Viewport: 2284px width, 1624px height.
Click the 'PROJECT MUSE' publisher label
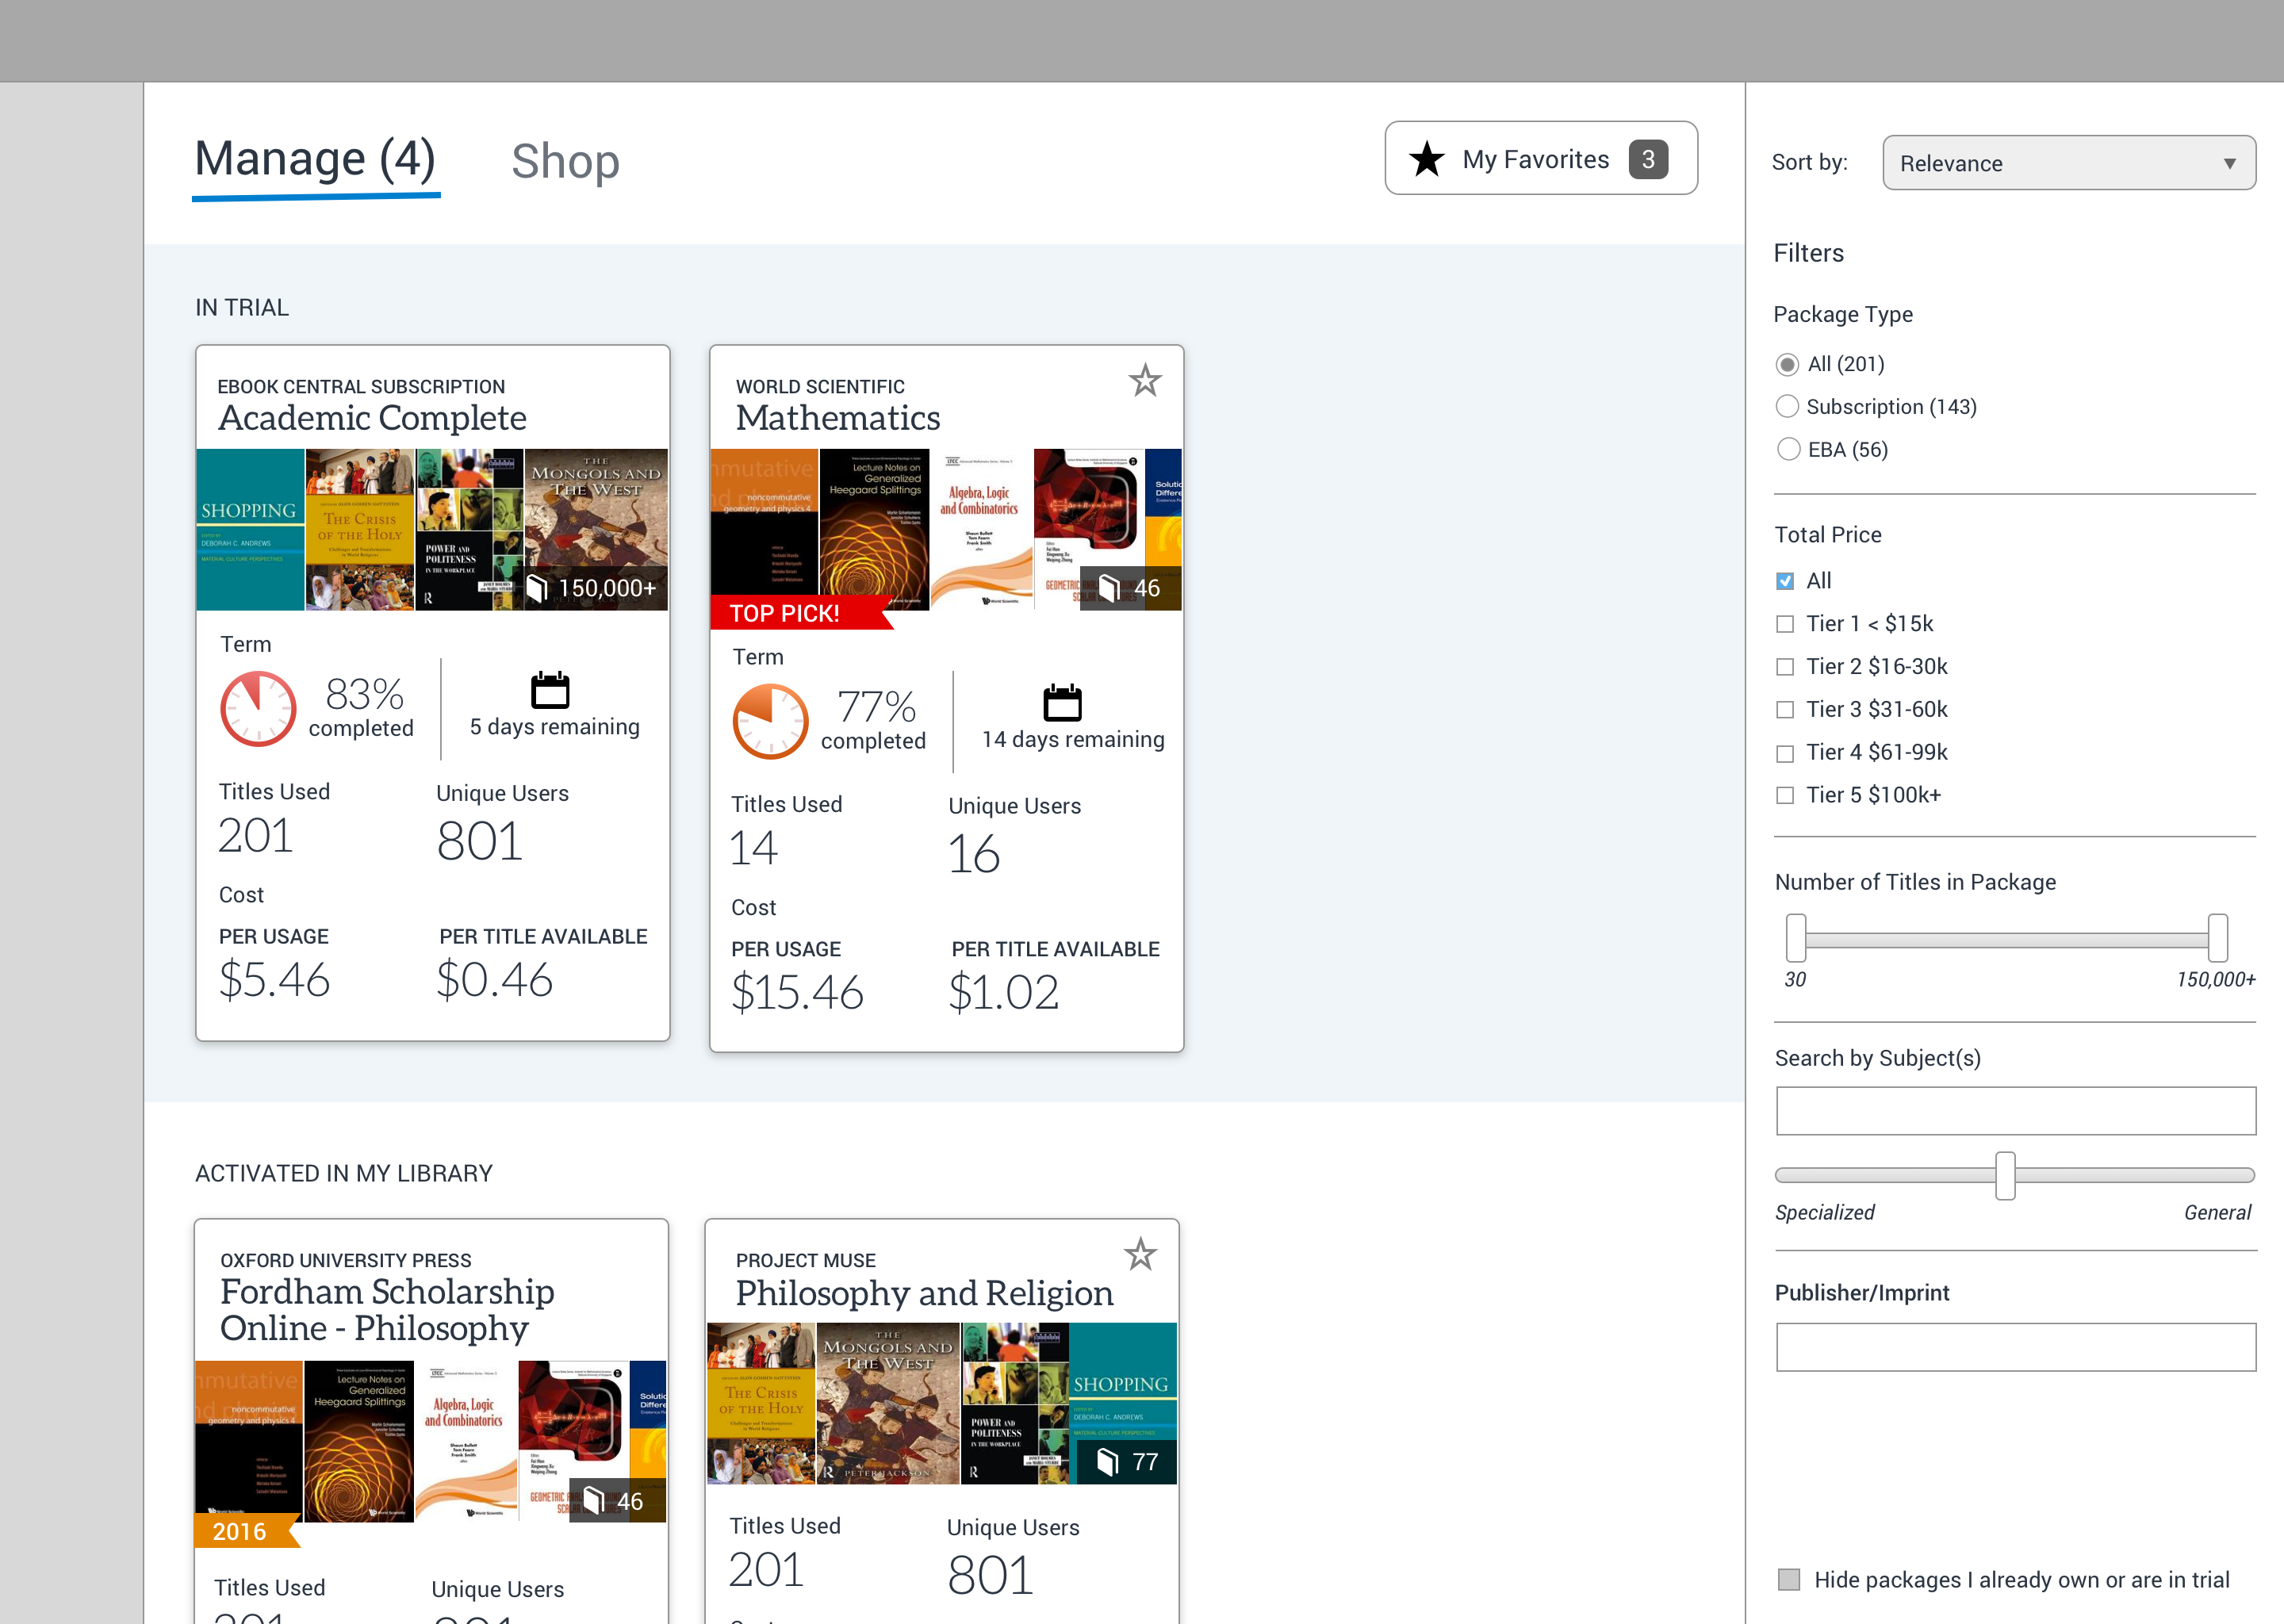(x=806, y=1261)
